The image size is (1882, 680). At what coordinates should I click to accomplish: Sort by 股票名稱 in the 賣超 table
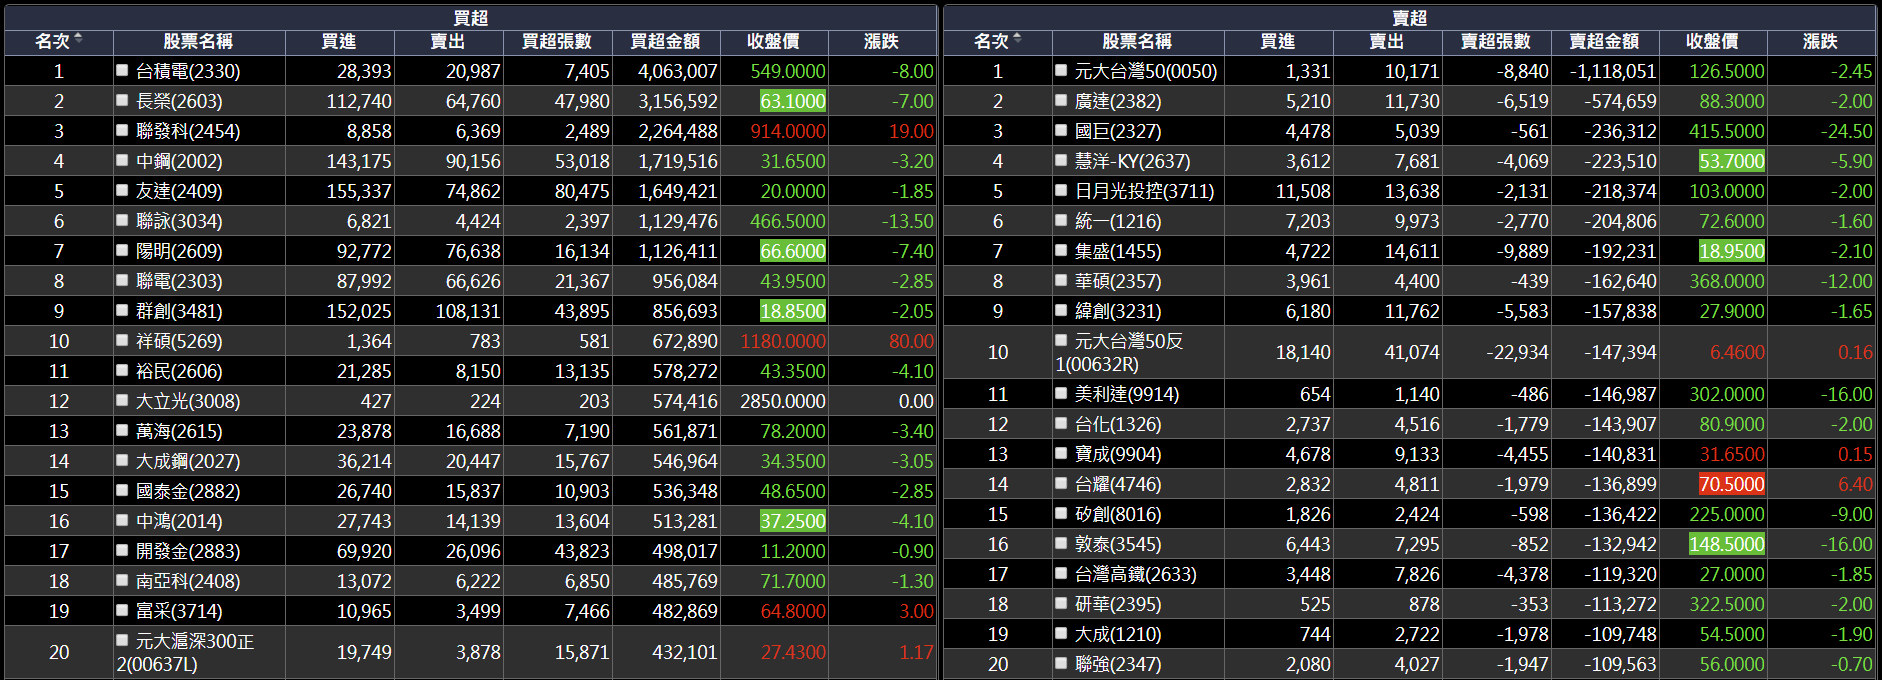click(1137, 41)
